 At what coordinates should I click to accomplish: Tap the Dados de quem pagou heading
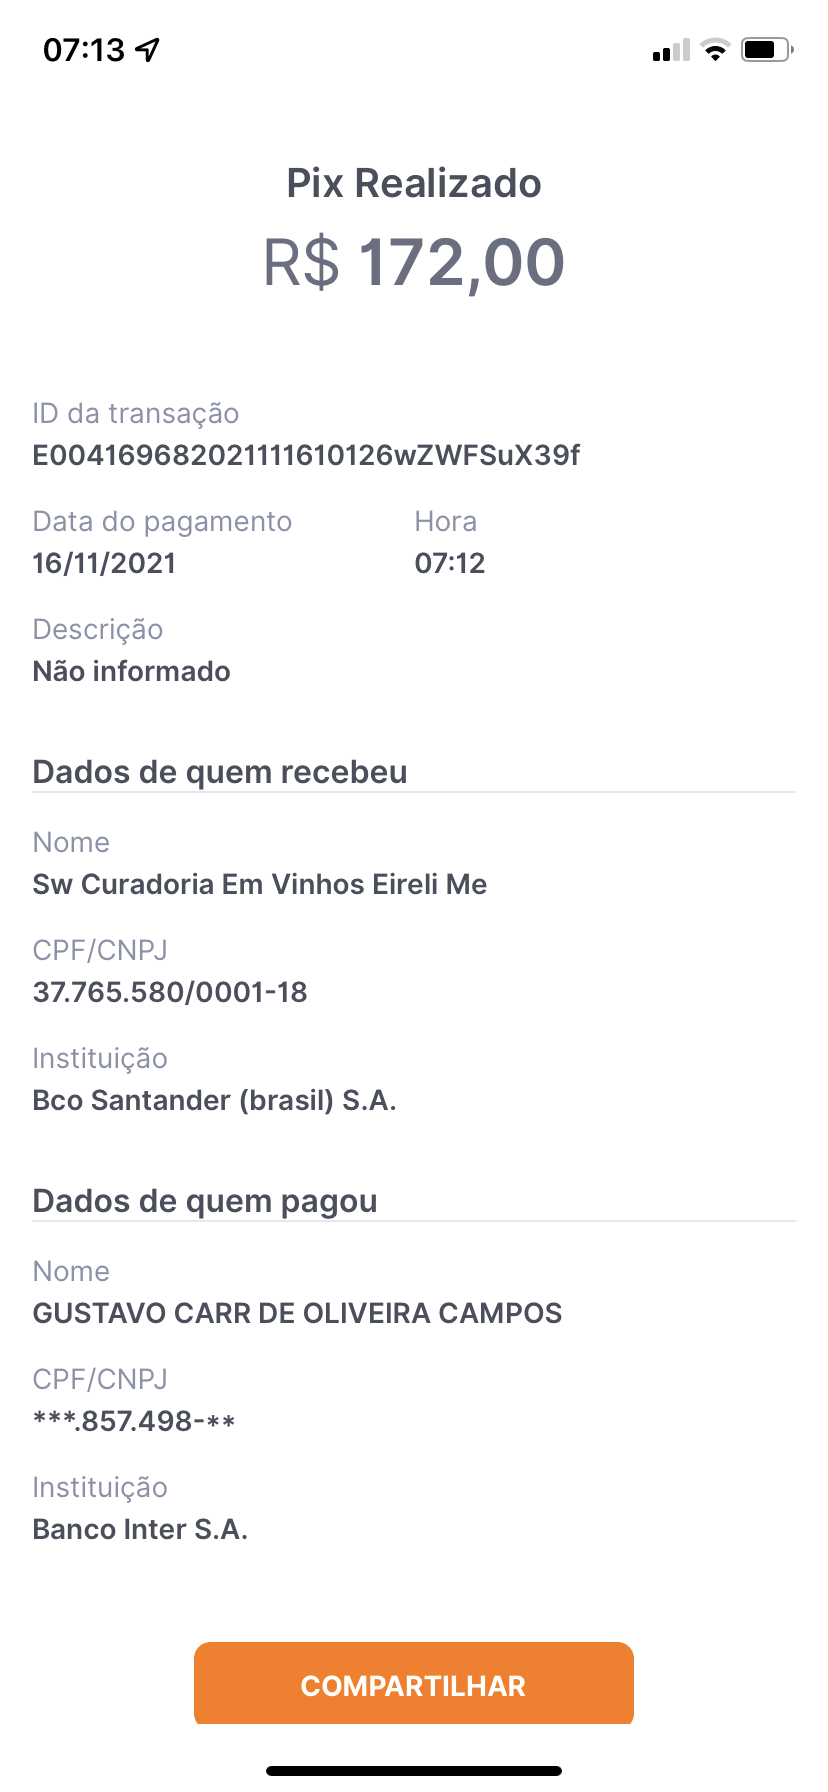pos(205,1201)
